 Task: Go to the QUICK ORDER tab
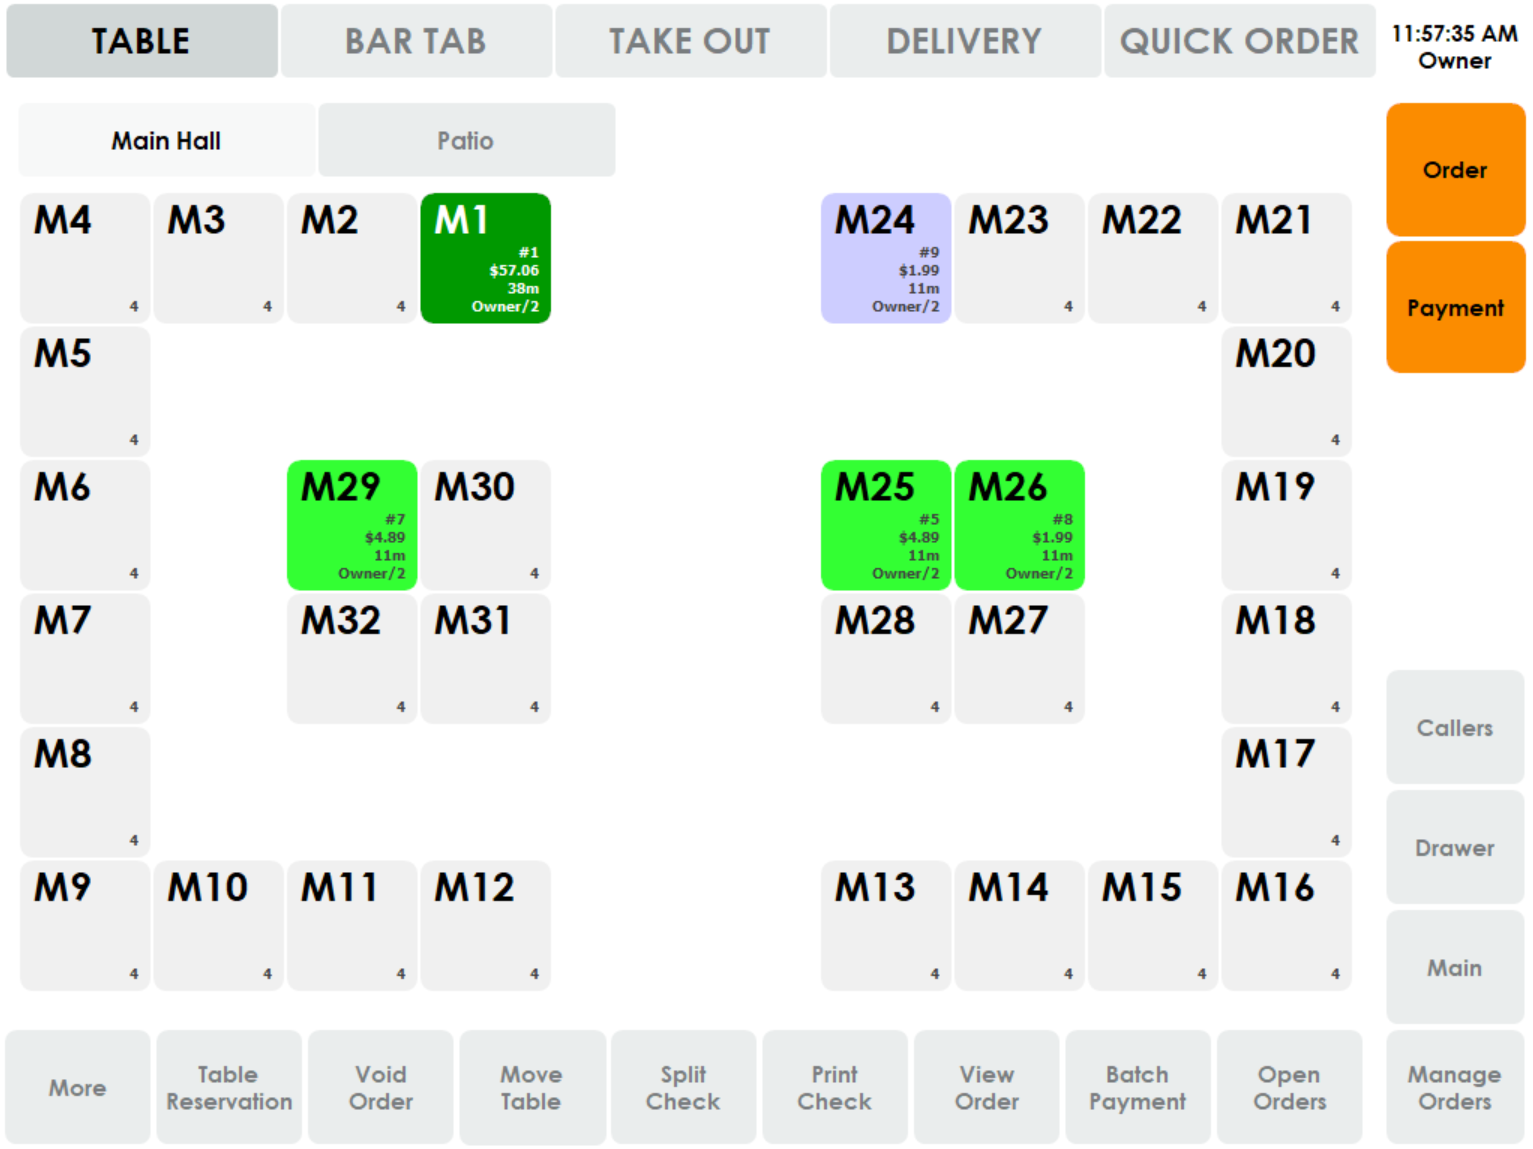[1240, 41]
